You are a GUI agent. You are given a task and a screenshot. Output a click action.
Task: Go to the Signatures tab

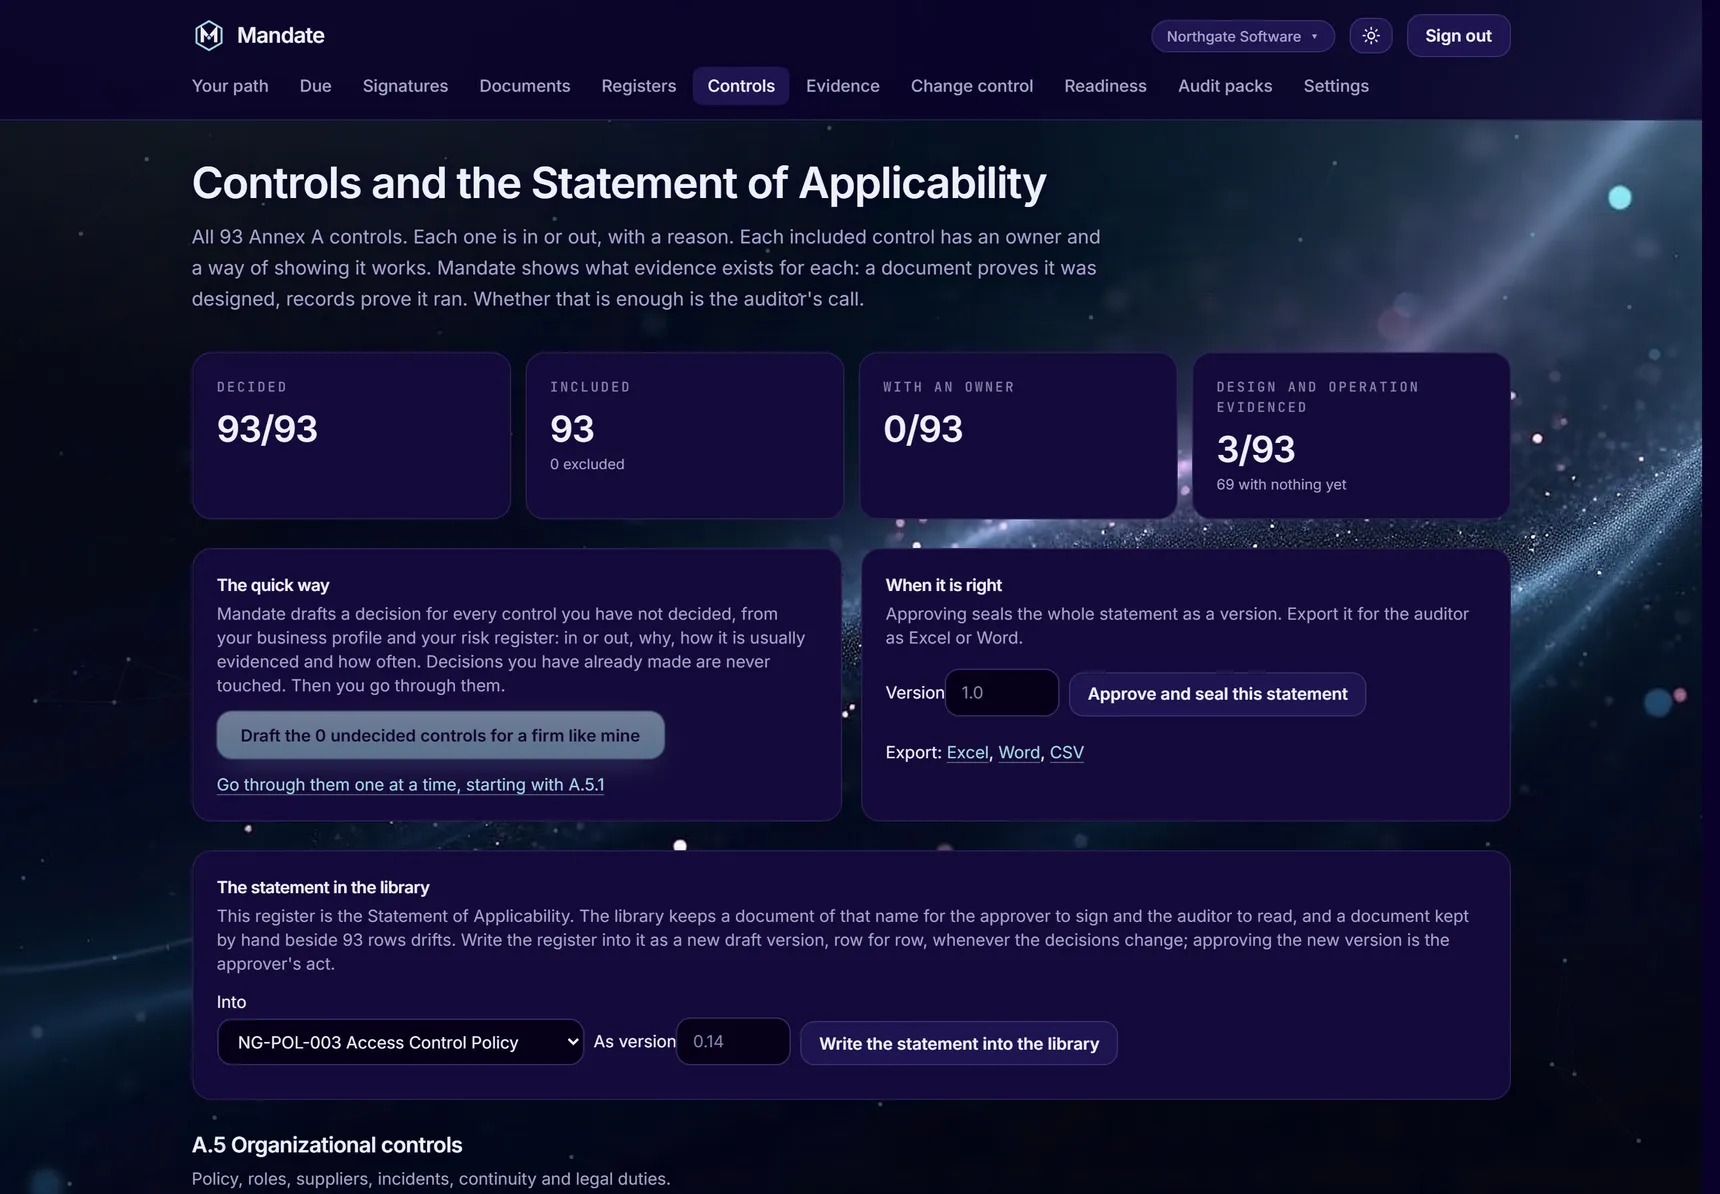405,86
